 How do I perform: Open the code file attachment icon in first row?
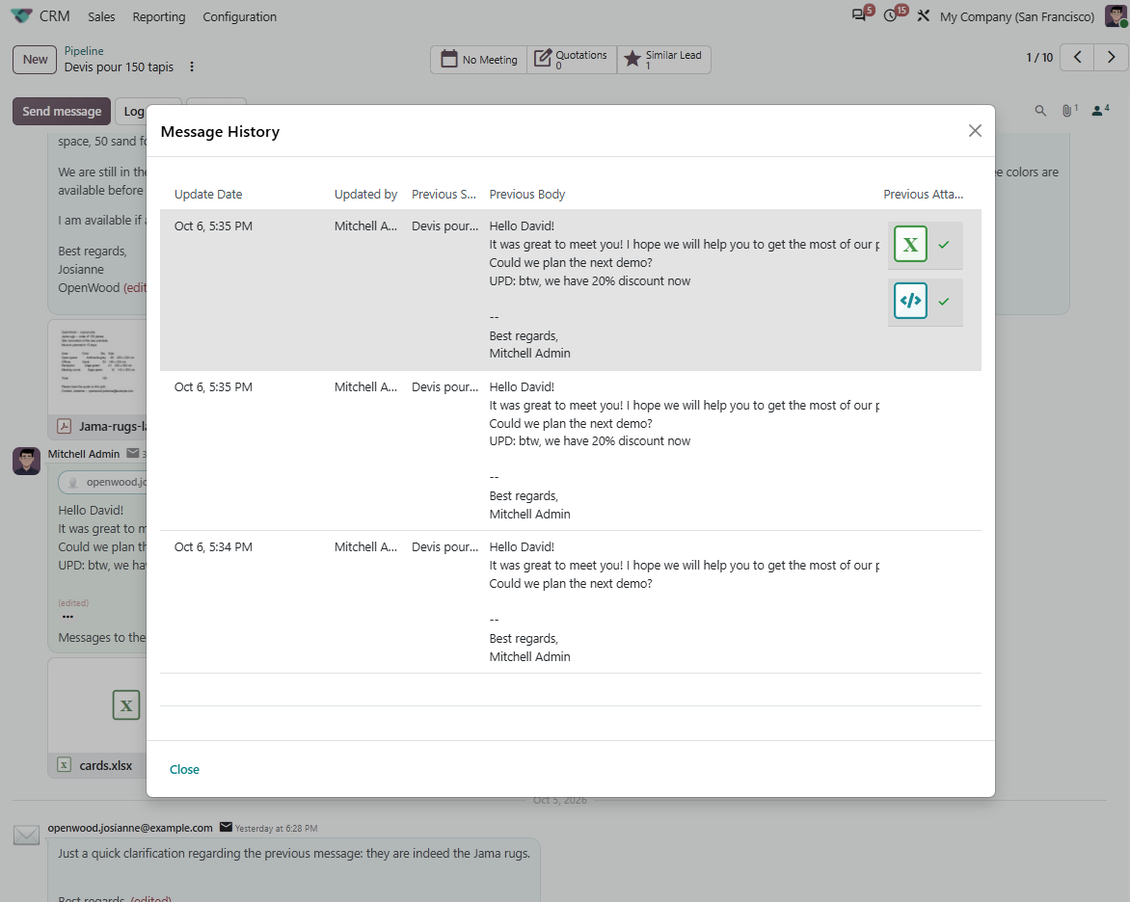click(x=910, y=300)
